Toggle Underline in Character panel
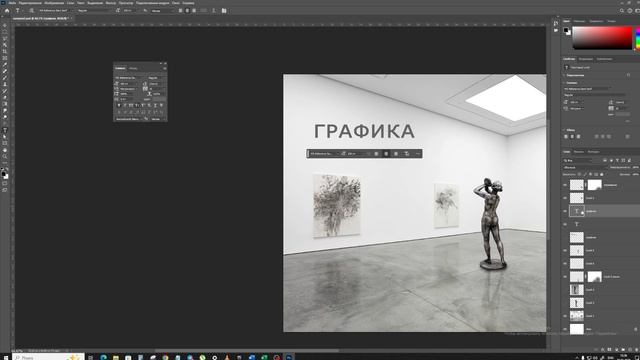640x360 pixels. [155, 105]
